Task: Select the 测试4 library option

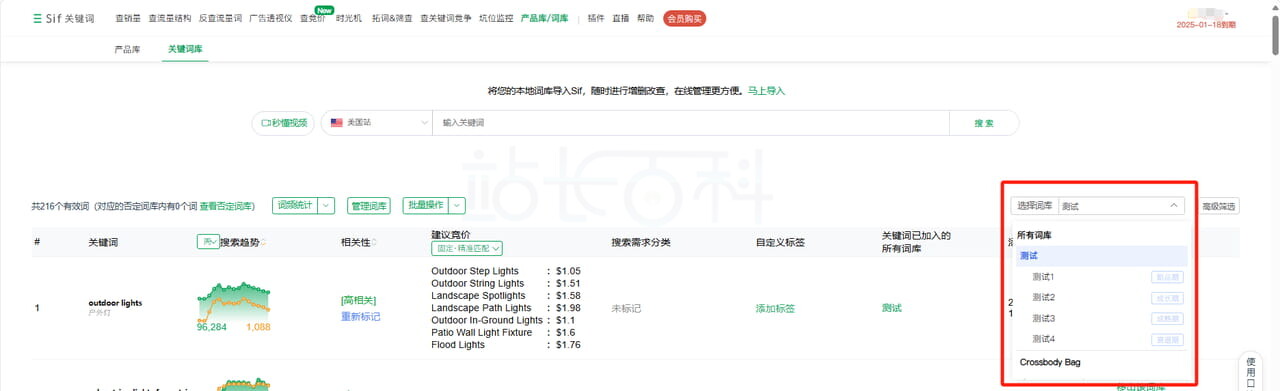Action: point(1102,340)
